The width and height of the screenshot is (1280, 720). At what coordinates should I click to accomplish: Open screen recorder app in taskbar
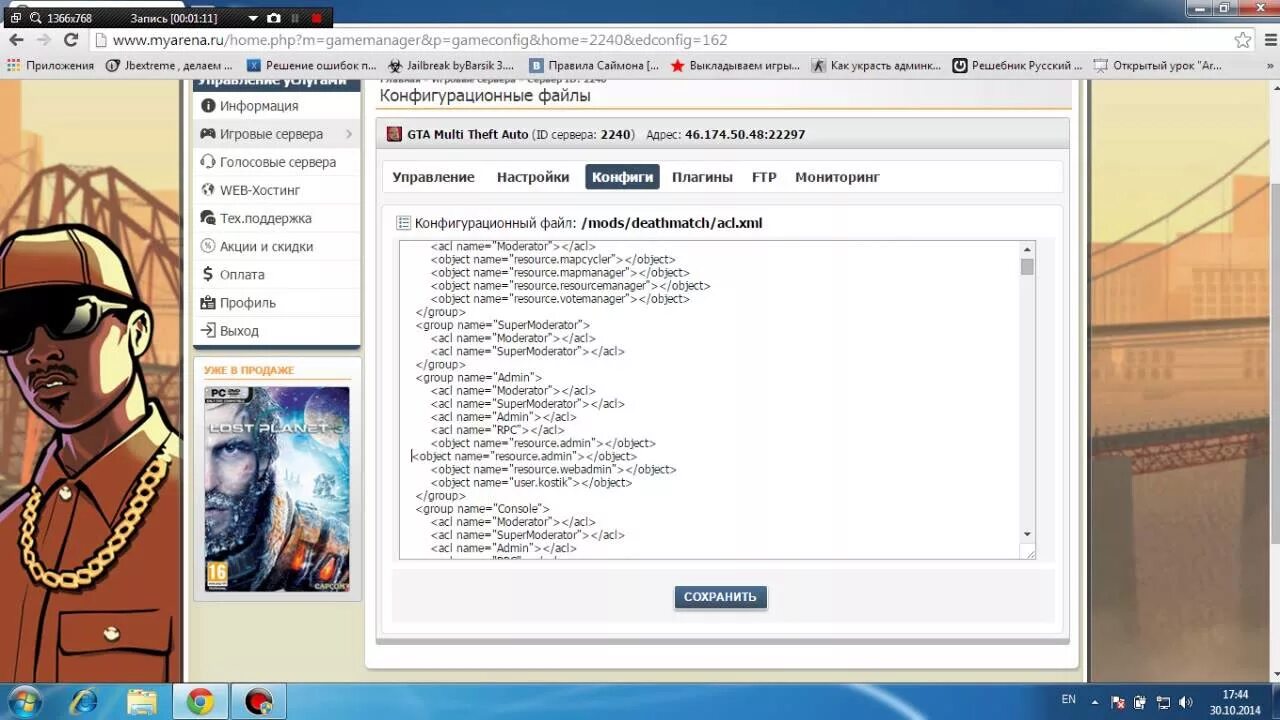coord(258,702)
